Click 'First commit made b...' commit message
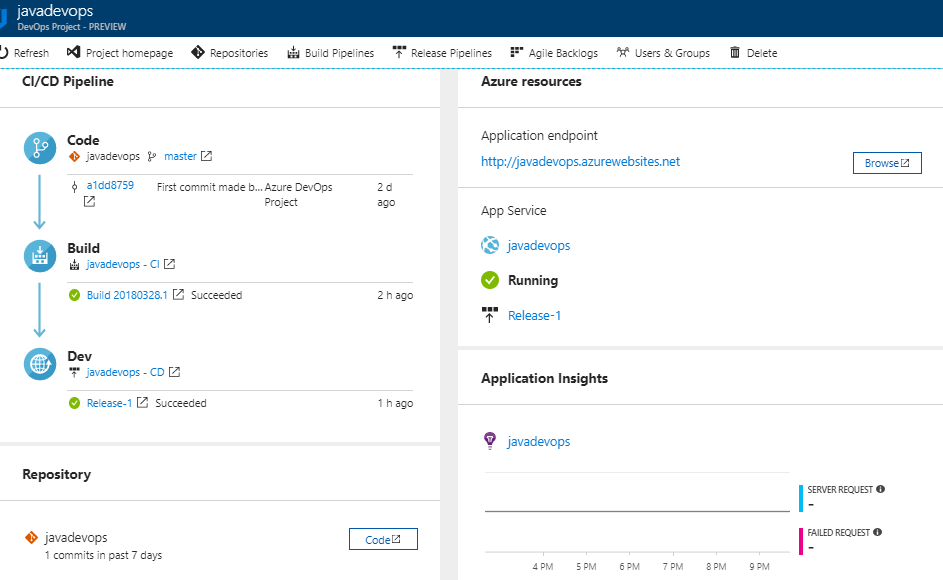 pos(209,187)
